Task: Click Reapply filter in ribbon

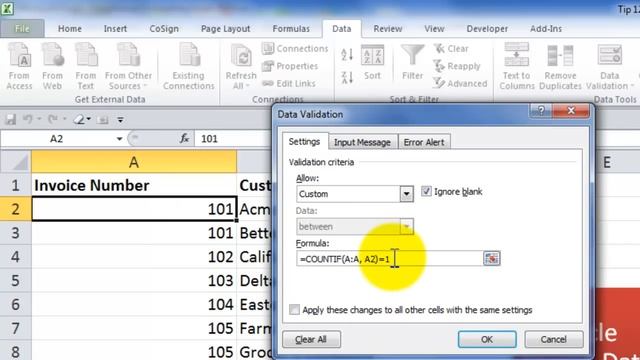Action: 457,66
